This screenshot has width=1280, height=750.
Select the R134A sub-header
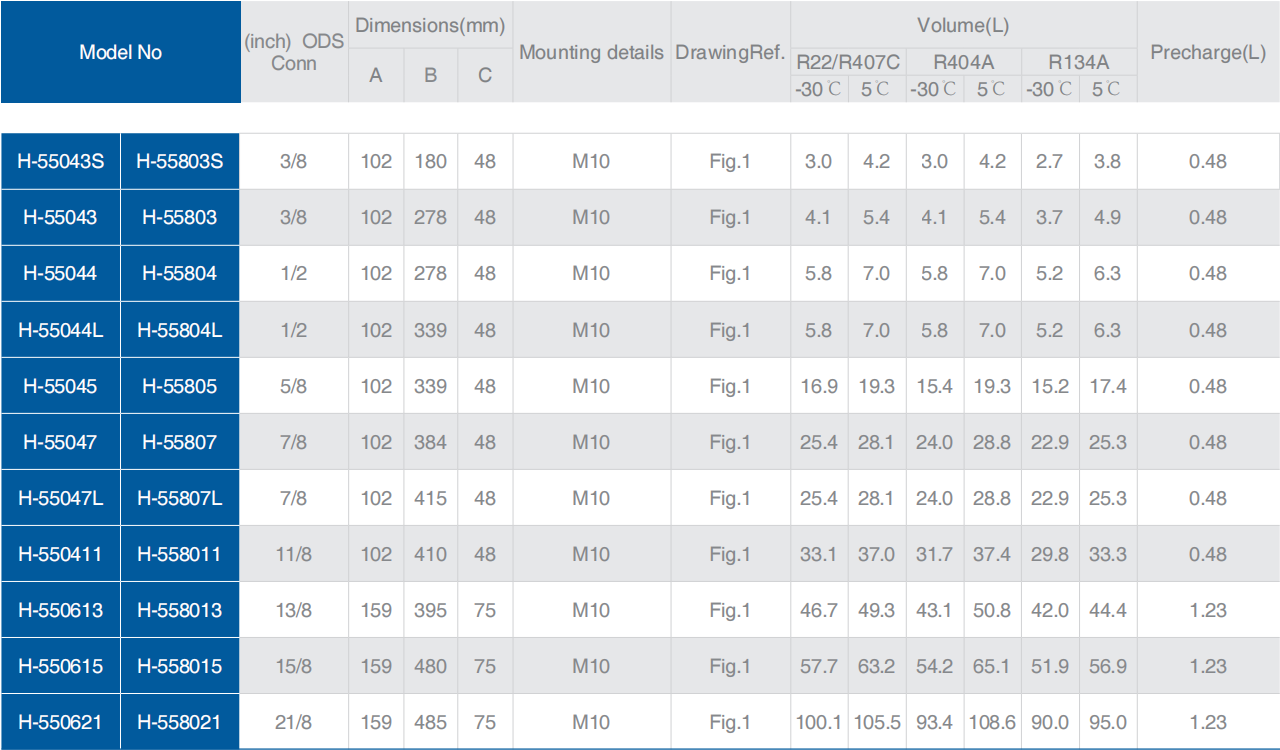[1078, 62]
